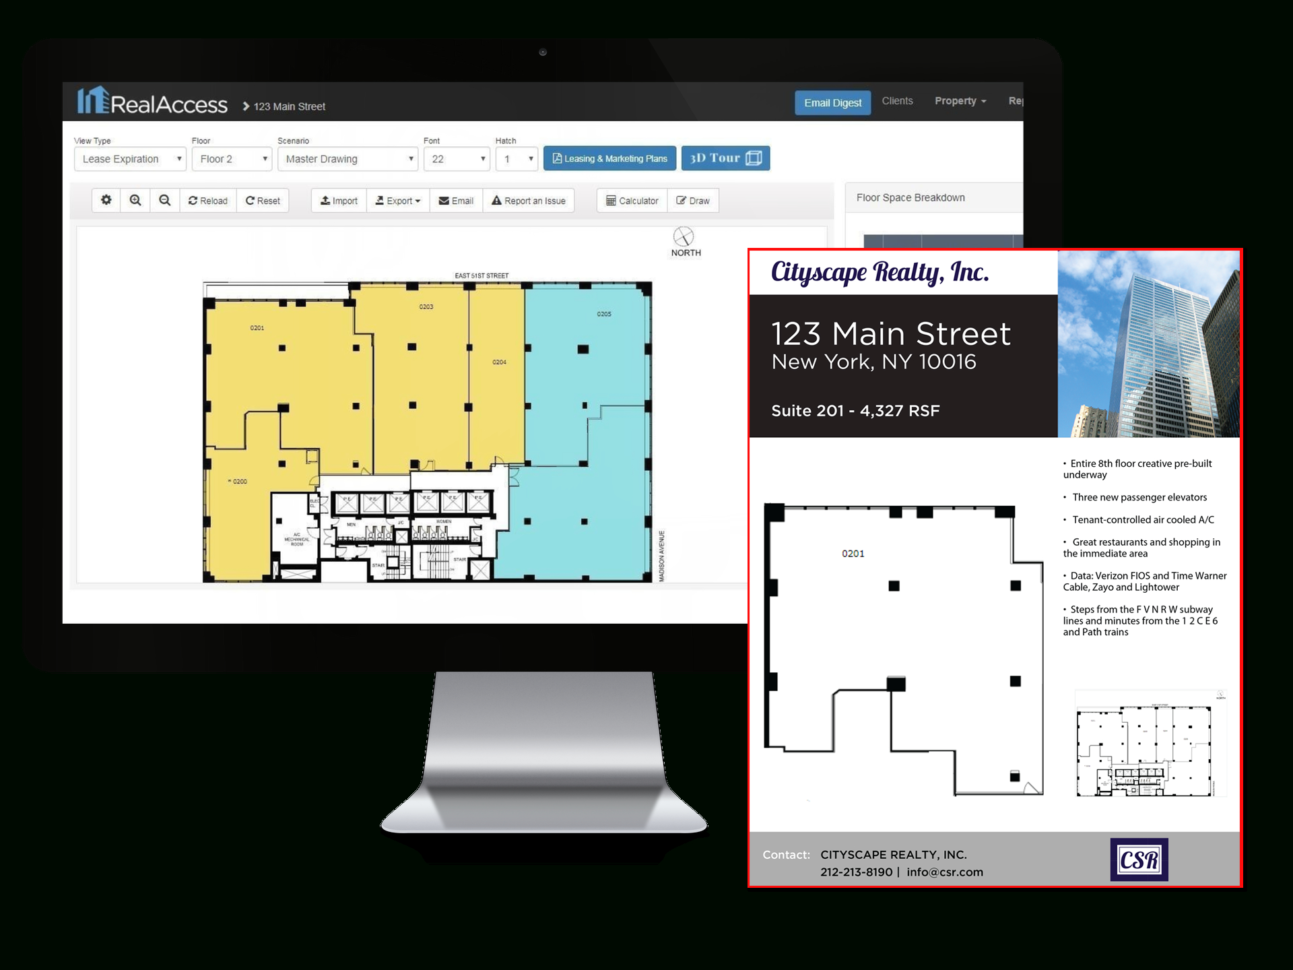
Task: Click the 123 Main Street breadcrumb
Action: [x=289, y=106]
